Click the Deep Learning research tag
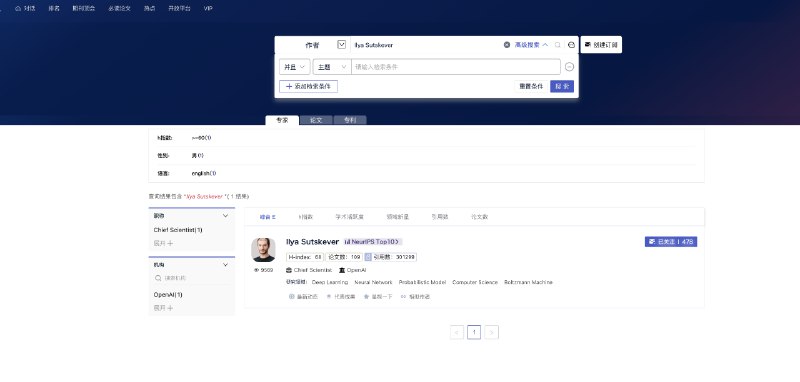 pyautogui.click(x=330, y=282)
